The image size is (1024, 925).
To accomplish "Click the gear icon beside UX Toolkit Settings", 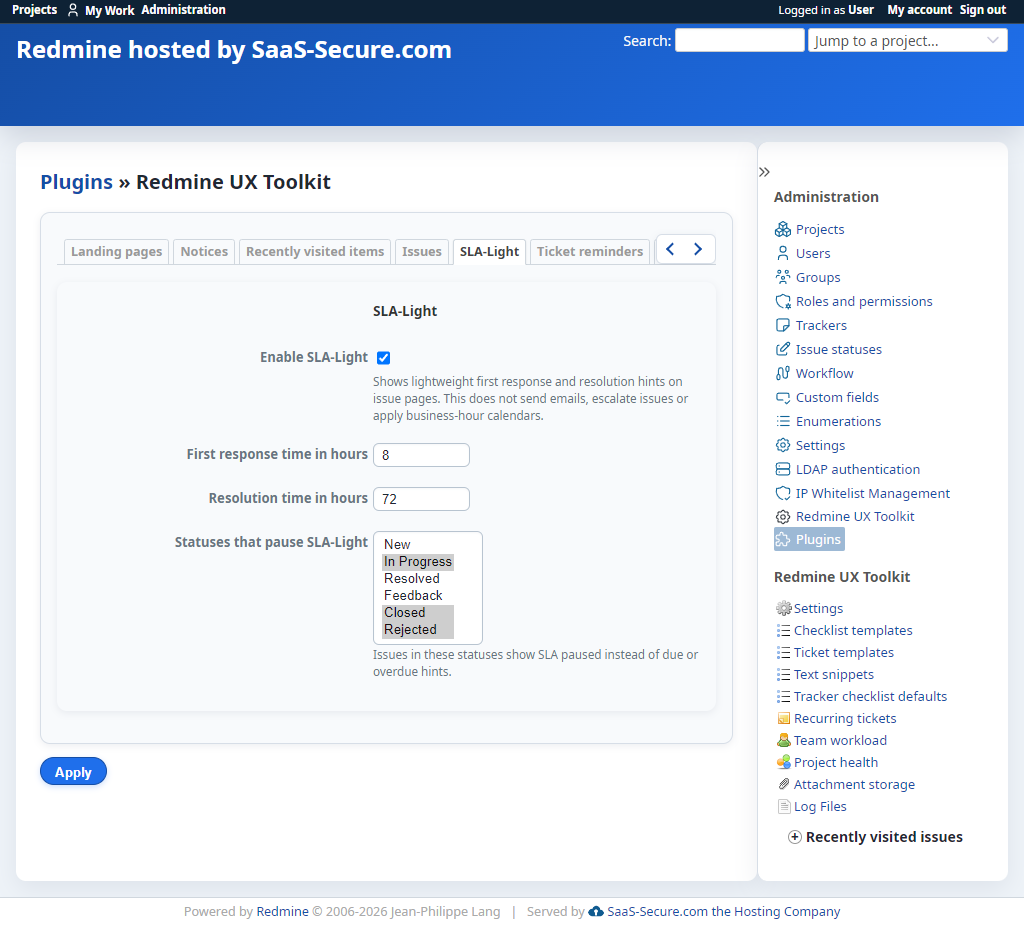I will pyautogui.click(x=784, y=608).
